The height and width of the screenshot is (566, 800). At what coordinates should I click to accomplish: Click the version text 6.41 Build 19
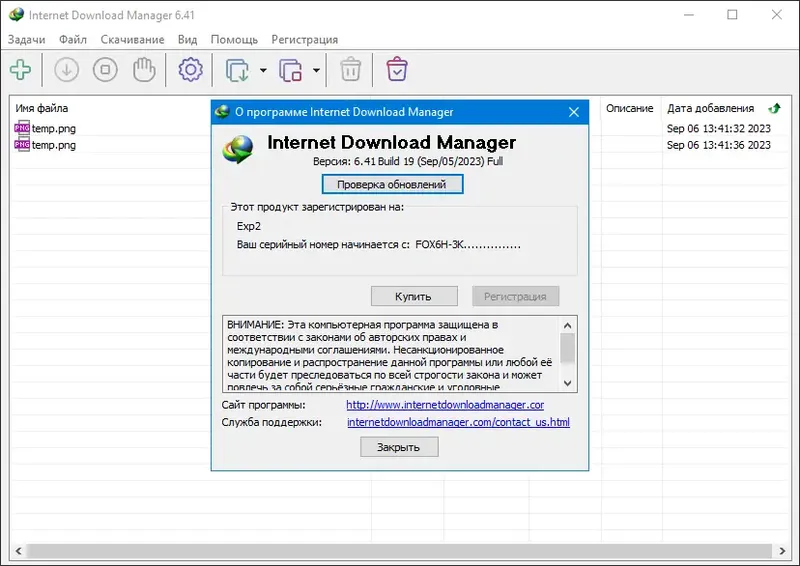click(408, 161)
